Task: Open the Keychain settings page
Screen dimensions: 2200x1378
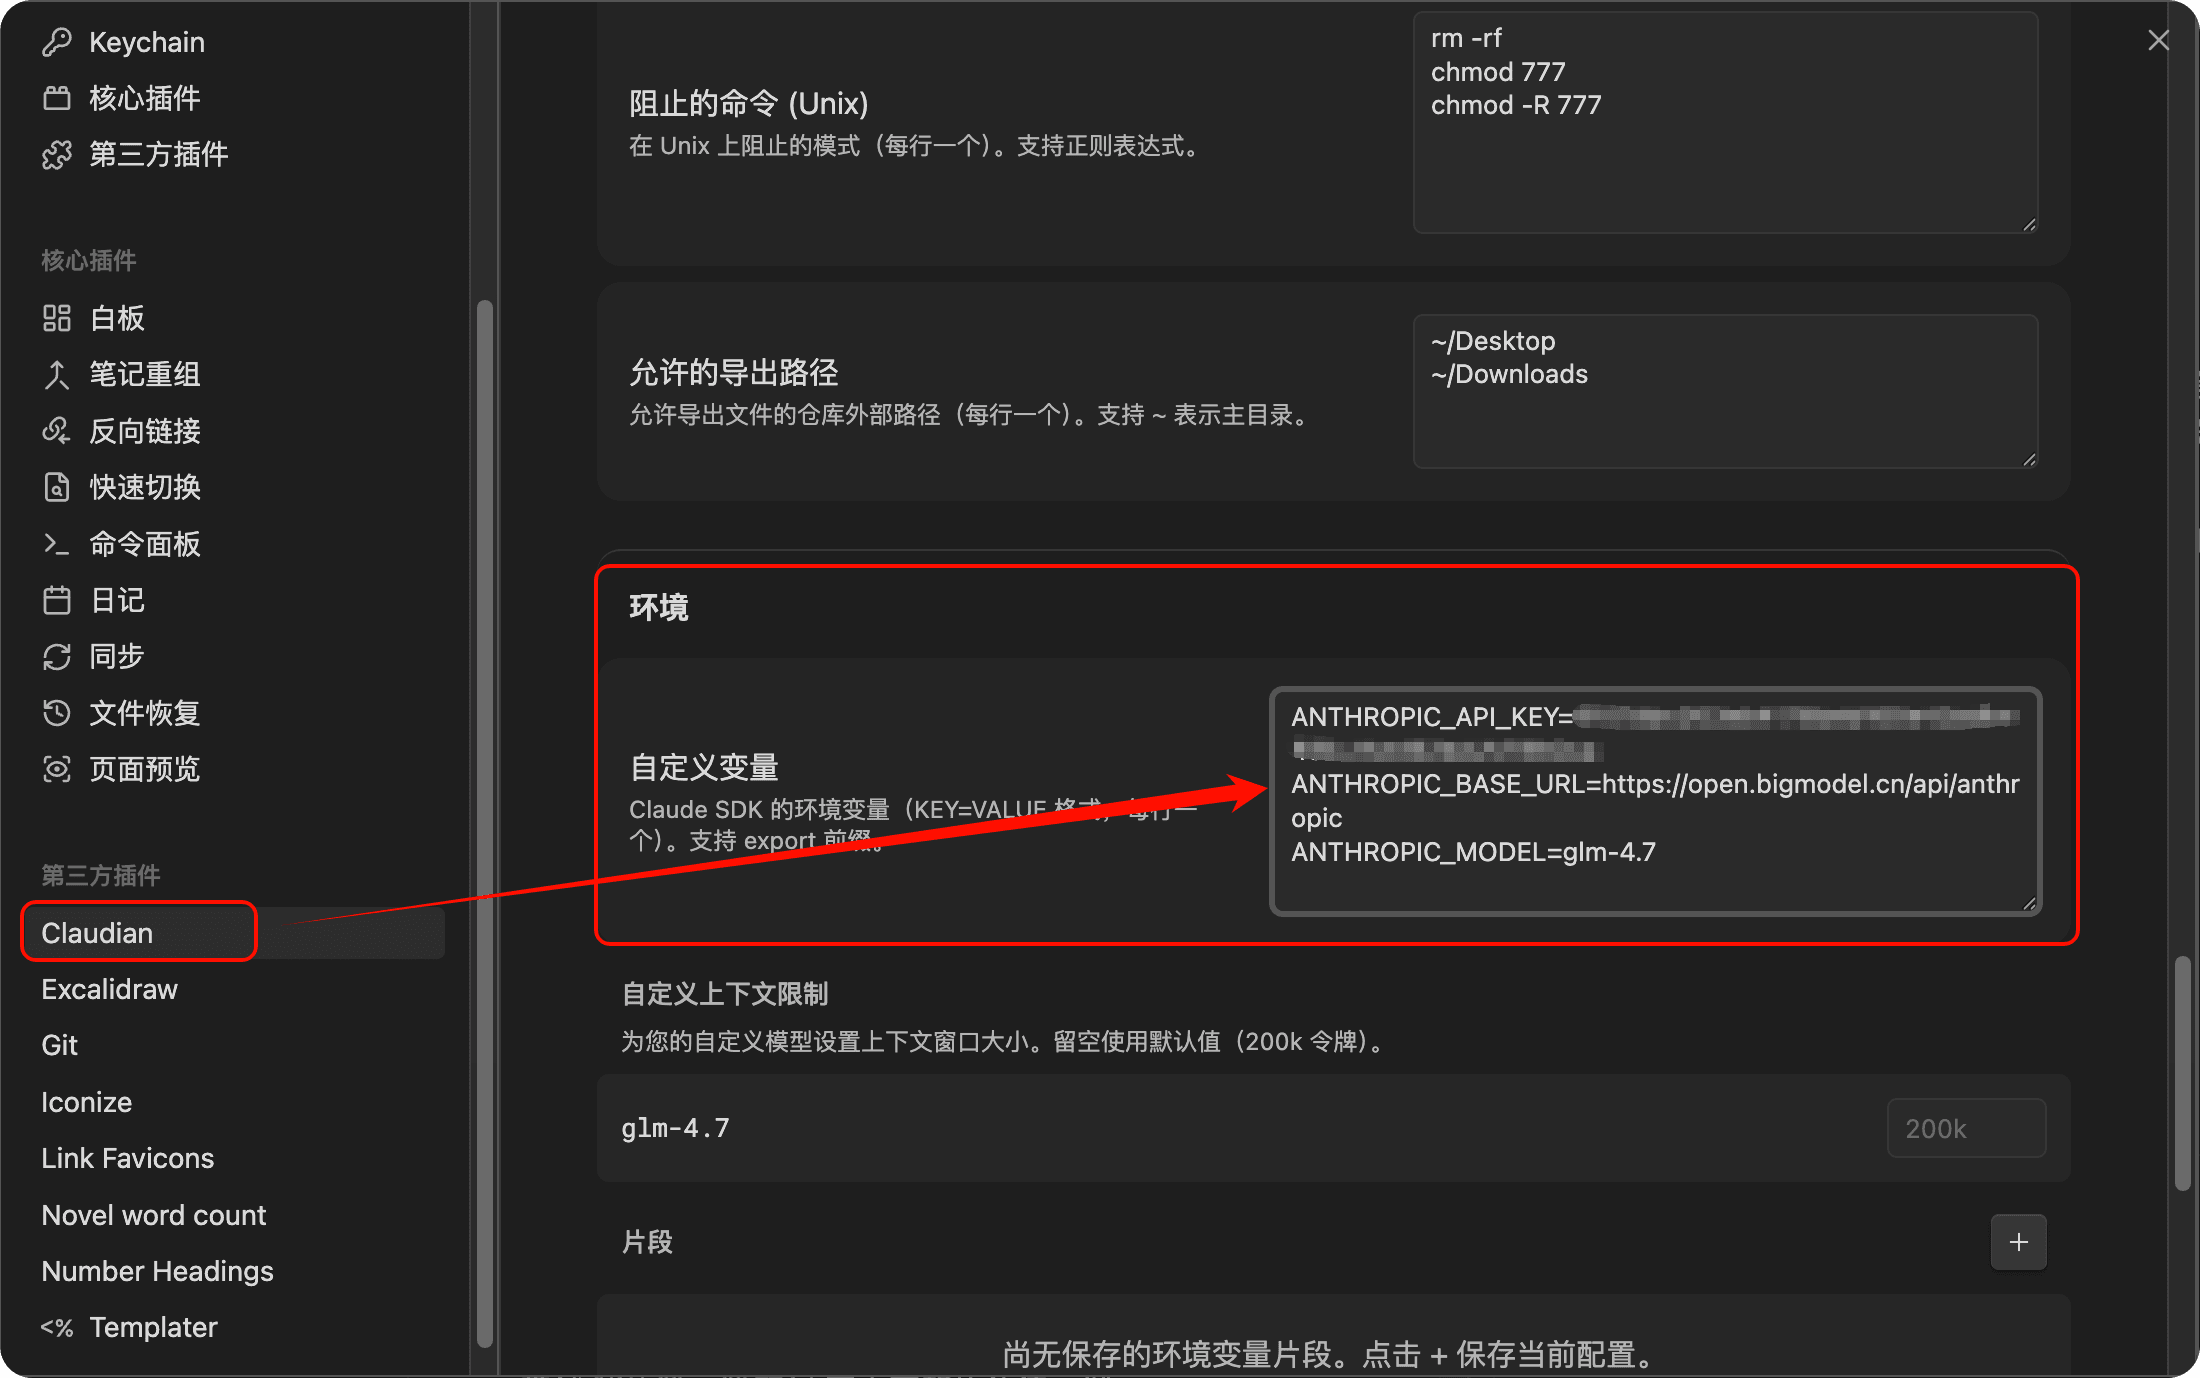Action: pos(147,42)
